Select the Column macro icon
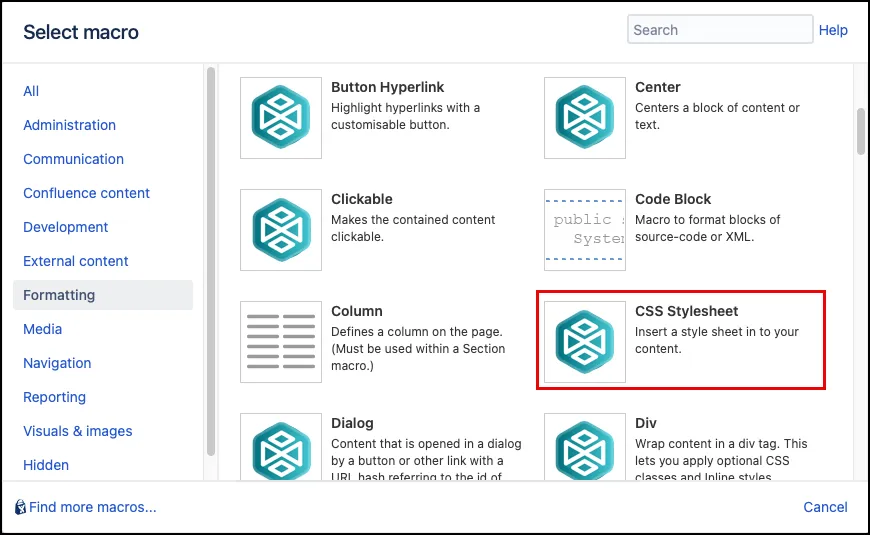The height and width of the screenshot is (535, 870). [281, 342]
